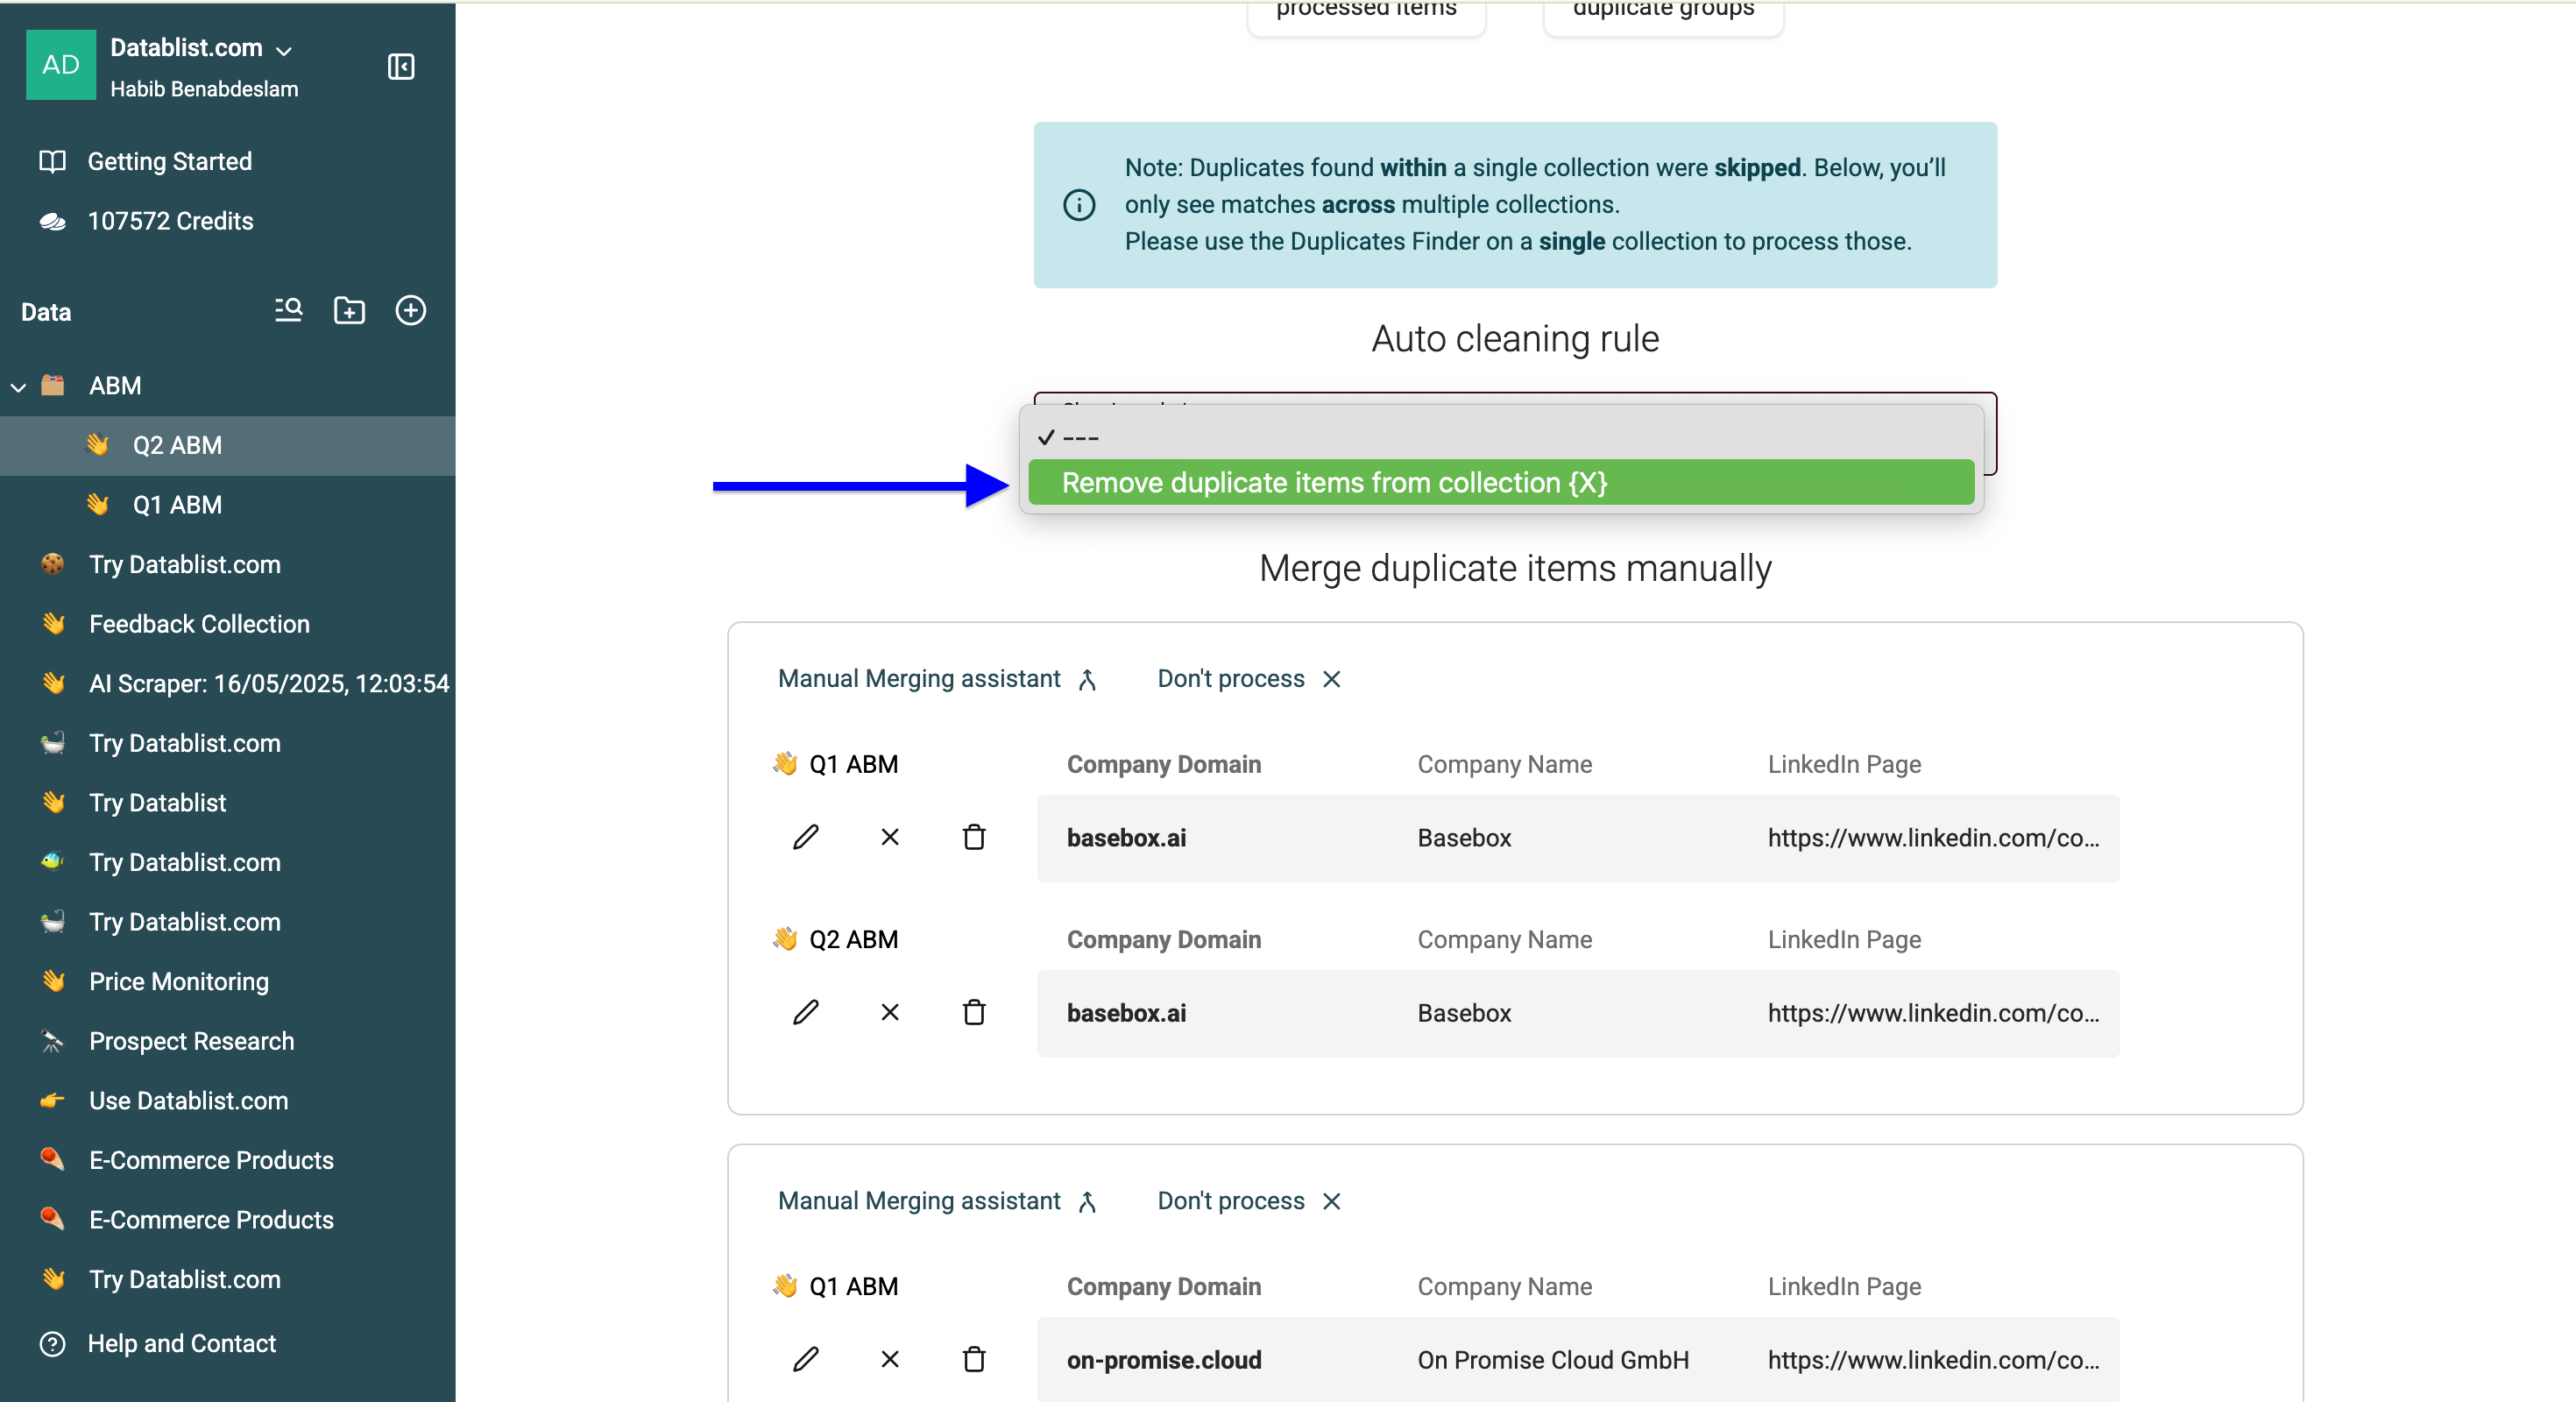
Task: Open the Try Datablist collection
Action: 157,803
